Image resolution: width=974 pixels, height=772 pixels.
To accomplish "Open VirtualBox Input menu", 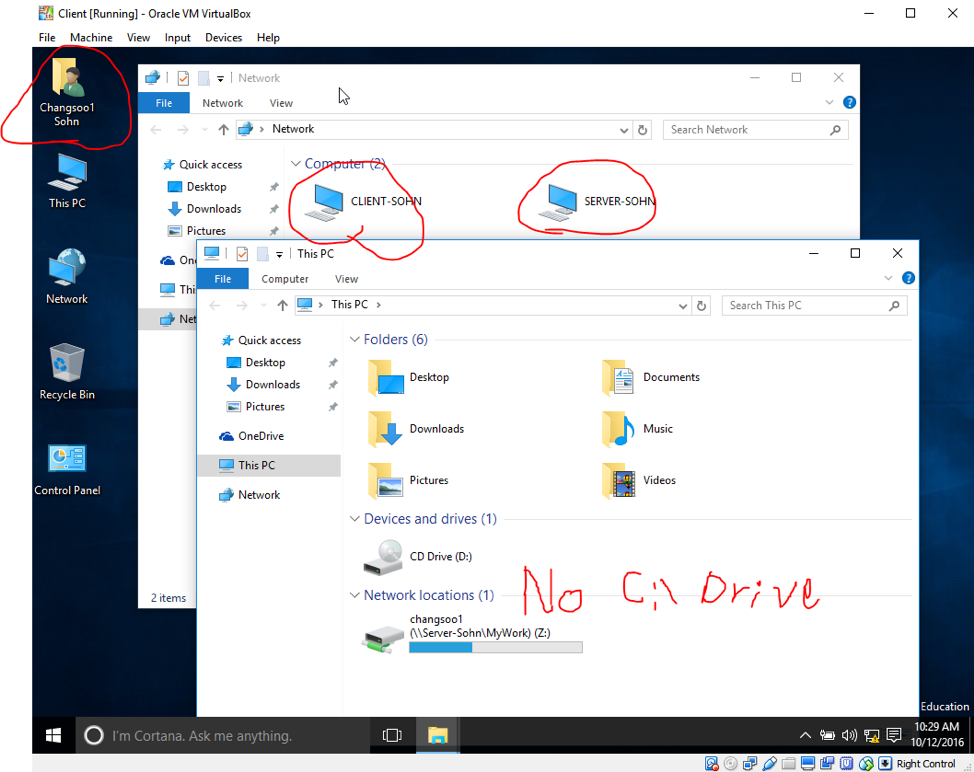I will pos(177,37).
